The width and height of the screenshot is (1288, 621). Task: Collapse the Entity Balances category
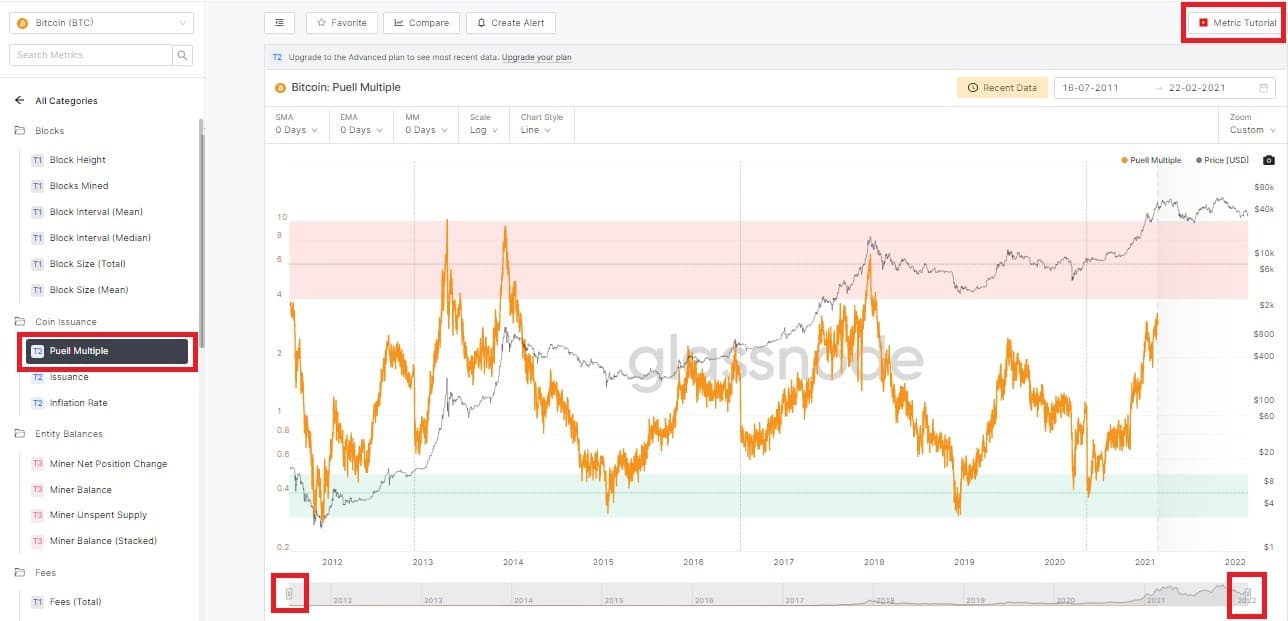coord(69,434)
